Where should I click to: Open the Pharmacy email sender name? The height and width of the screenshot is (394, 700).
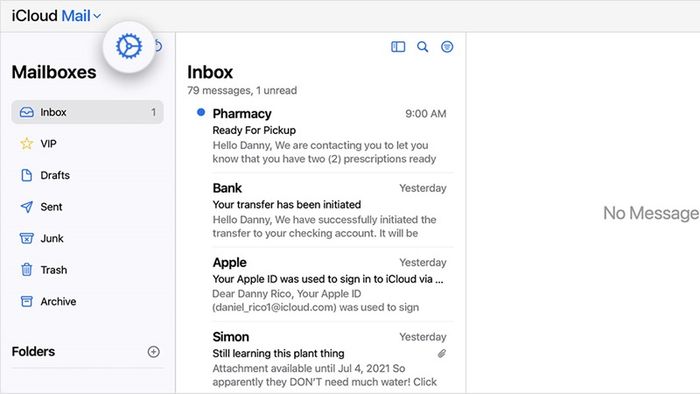242,114
